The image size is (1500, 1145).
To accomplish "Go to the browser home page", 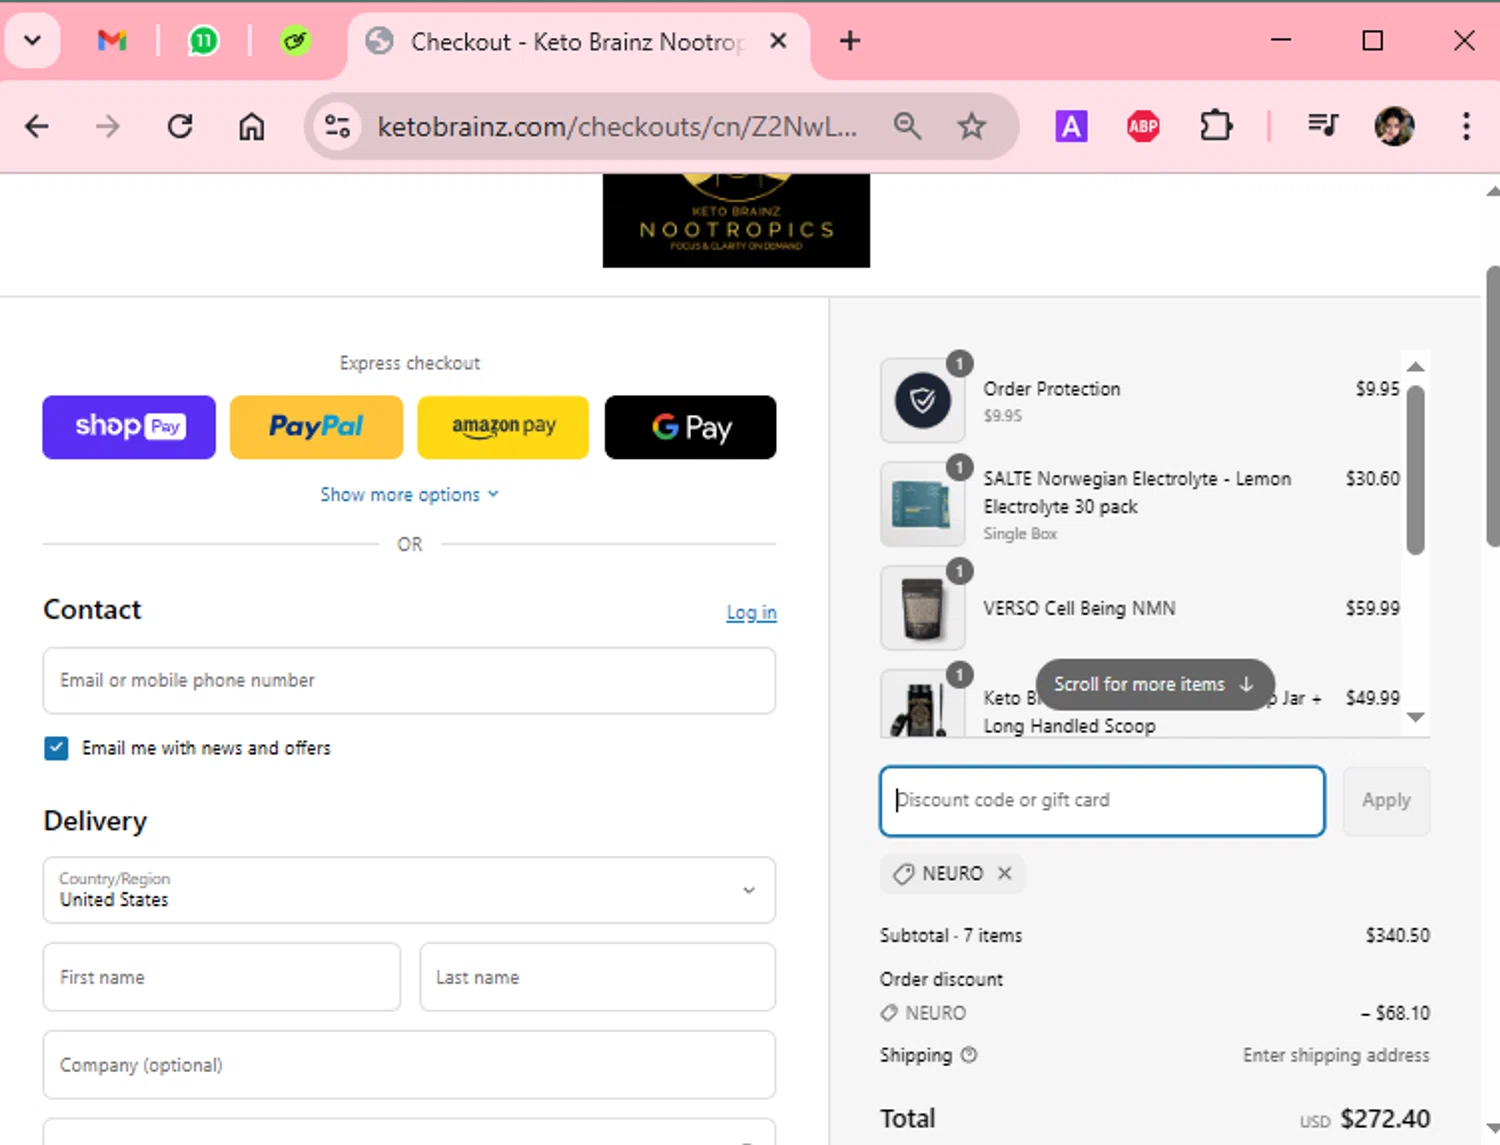I will click(251, 126).
